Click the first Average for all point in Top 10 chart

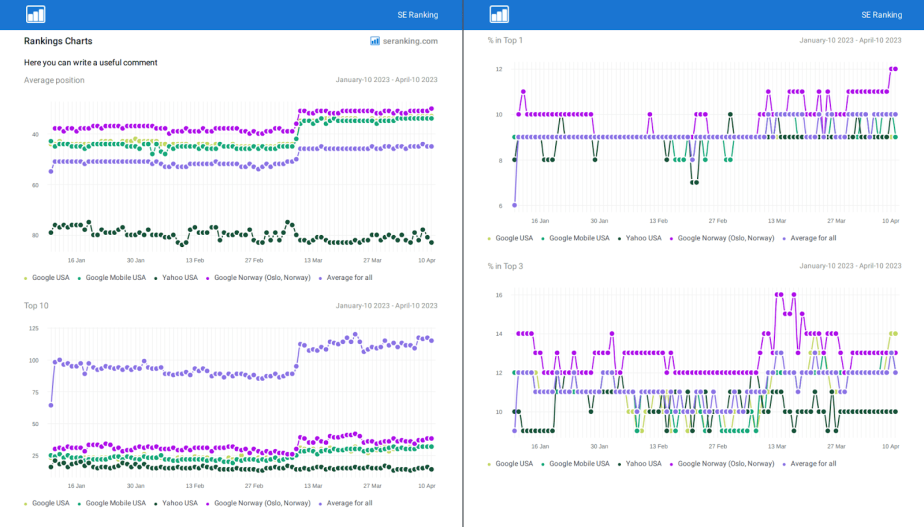pos(51,405)
